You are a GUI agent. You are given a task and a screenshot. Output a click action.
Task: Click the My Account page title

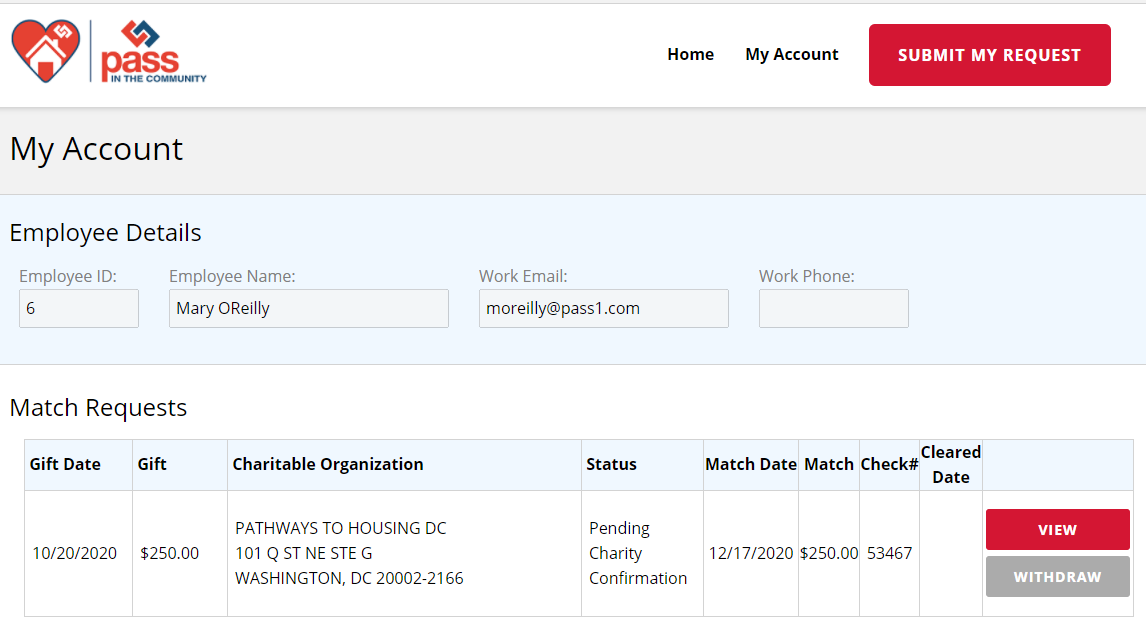click(96, 149)
